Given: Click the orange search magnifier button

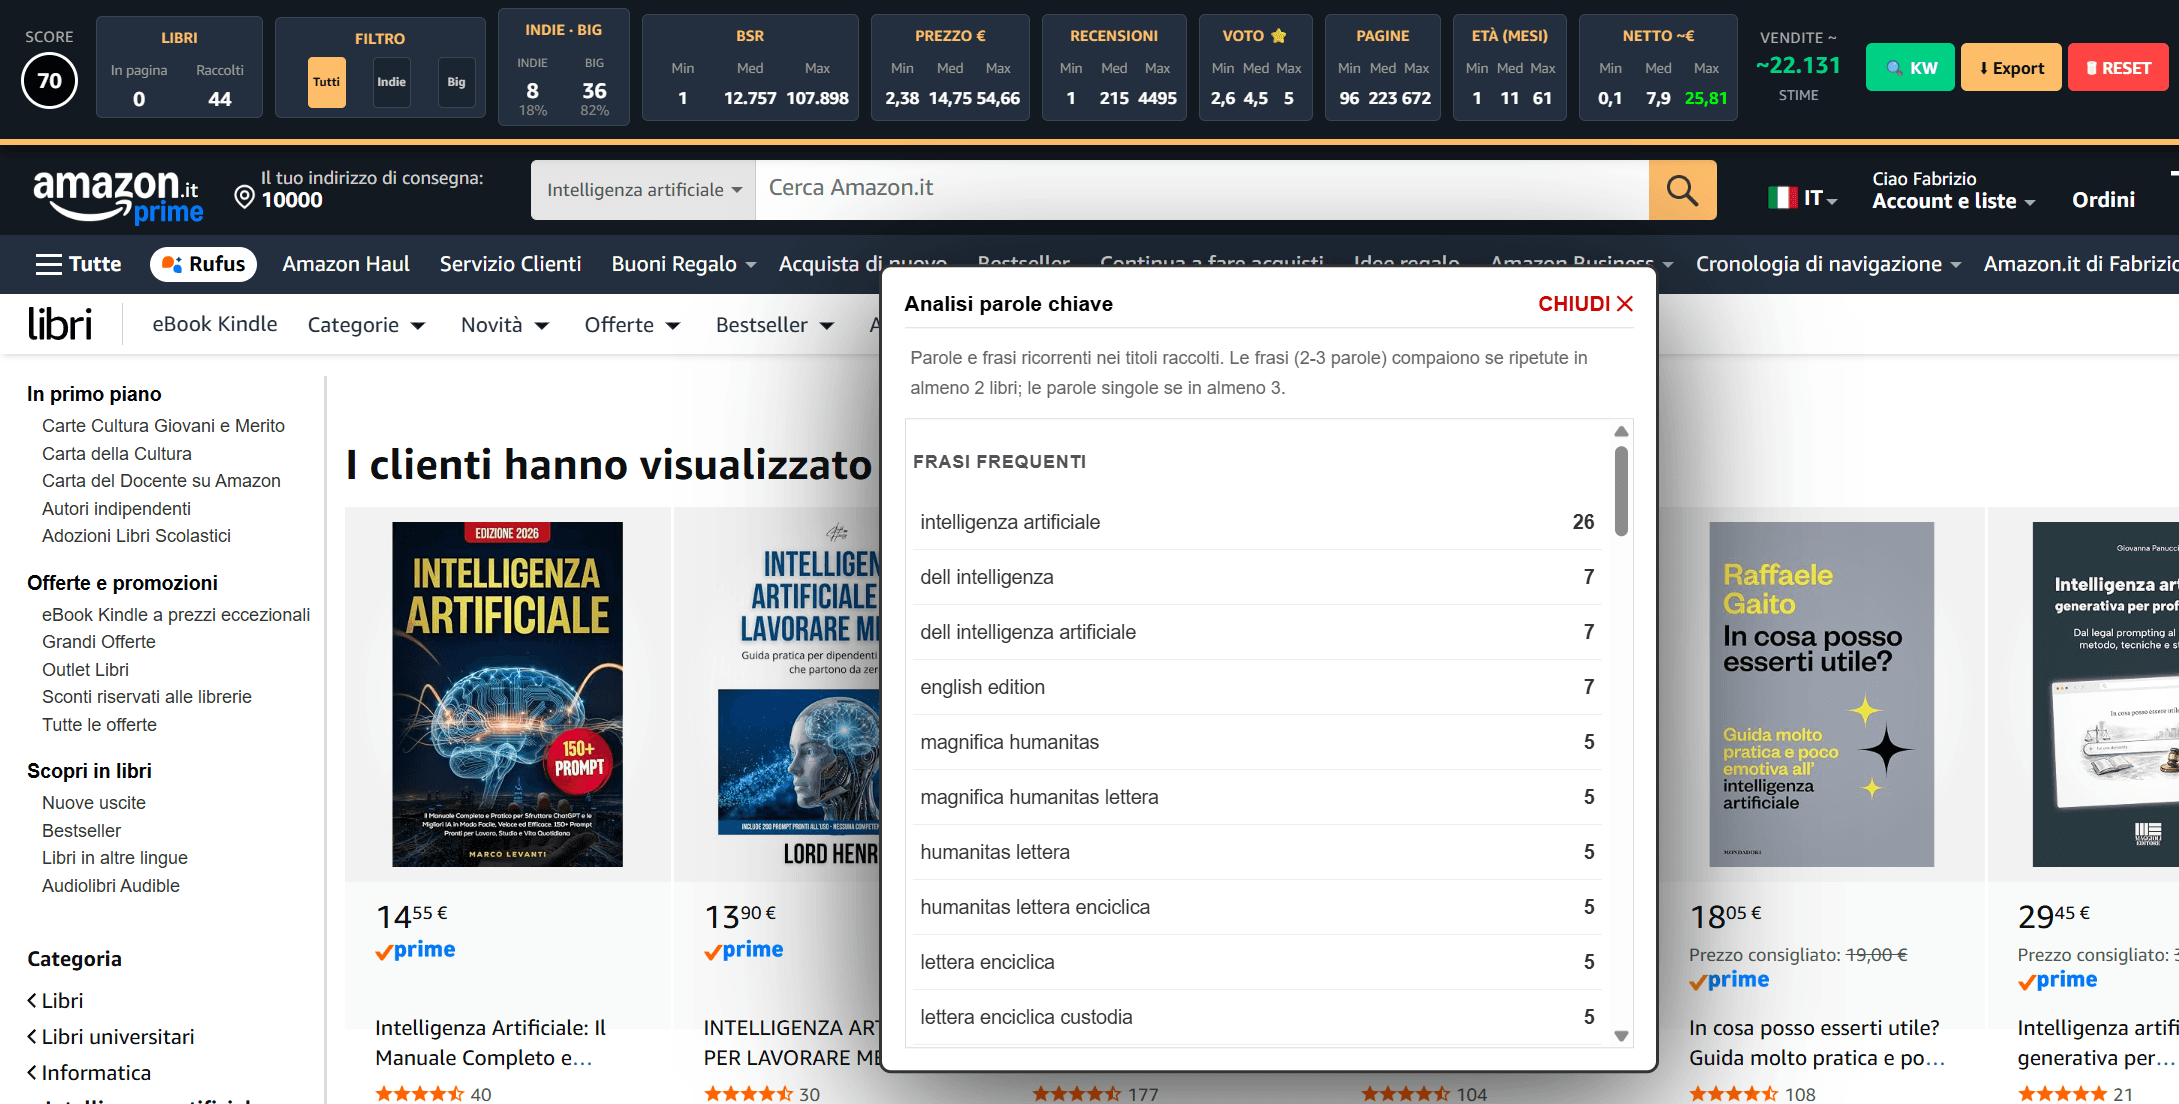Looking at the screenshot, I should coord(1682,190).
